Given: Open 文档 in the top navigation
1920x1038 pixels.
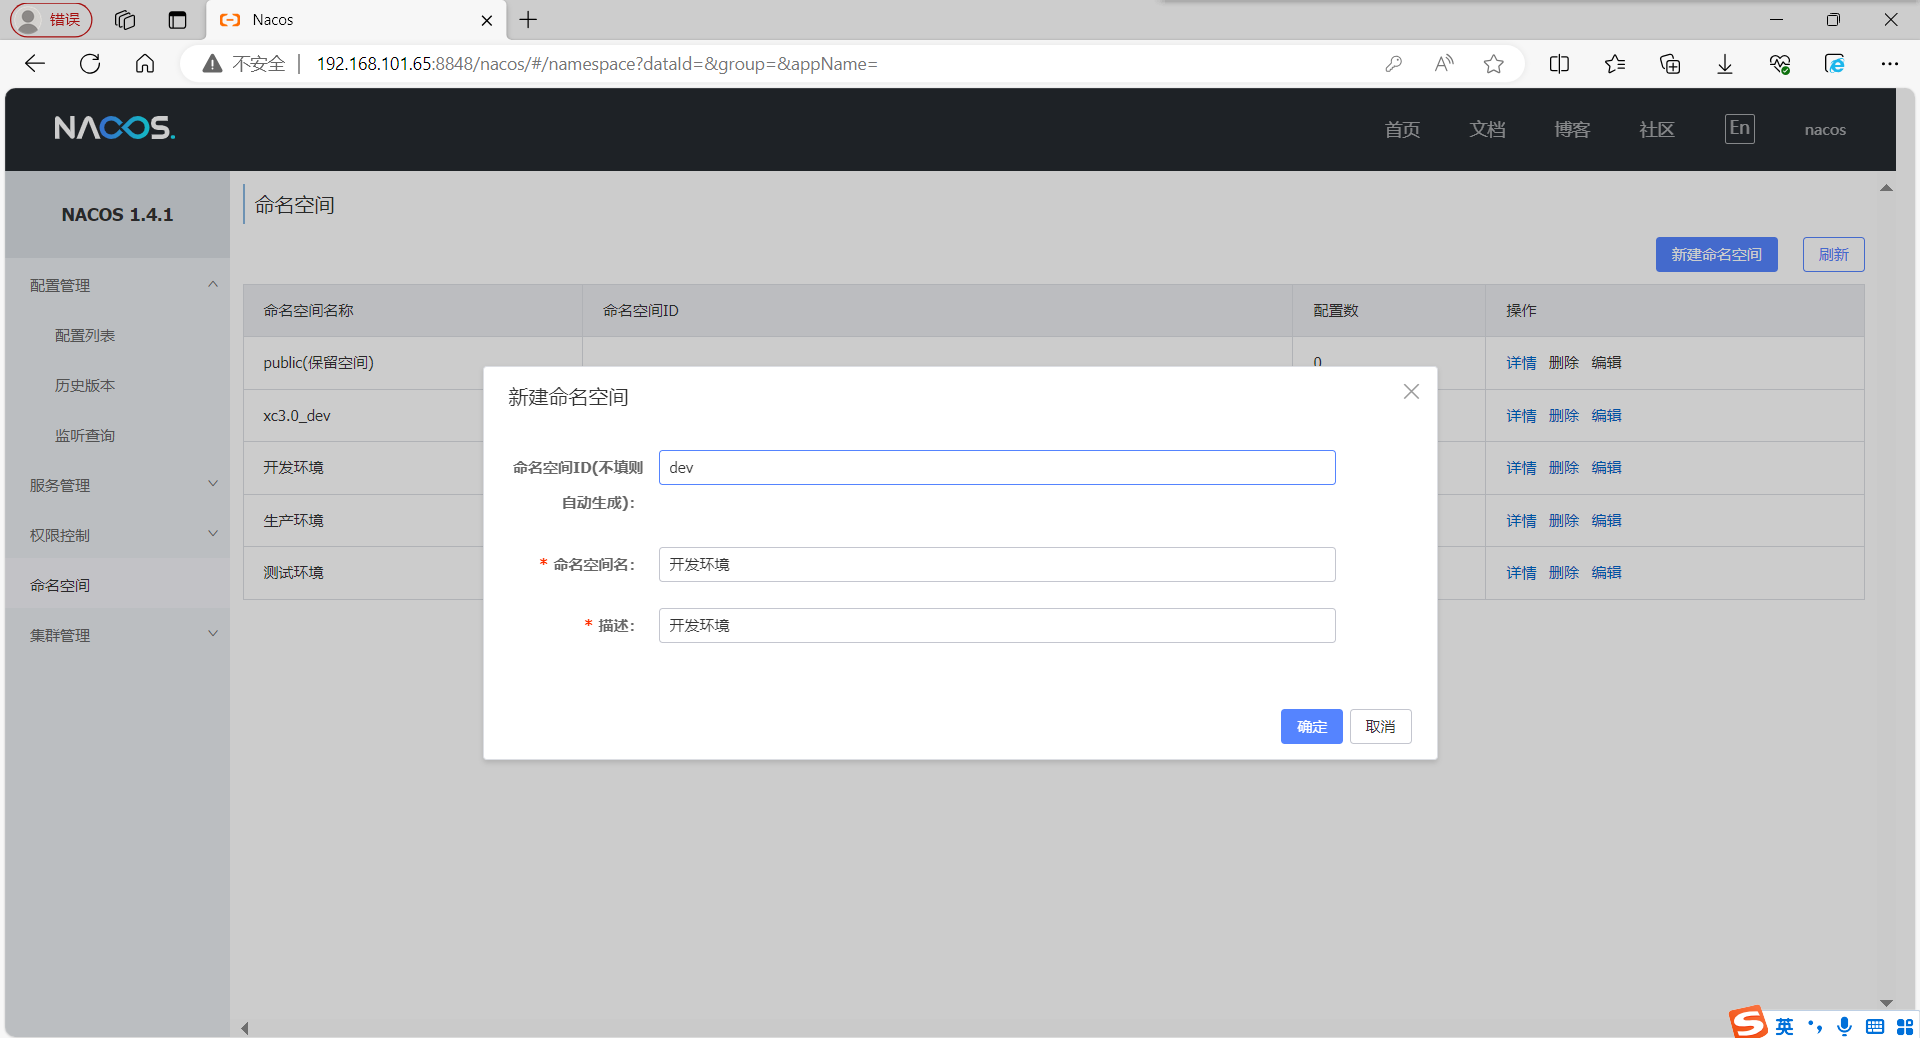Looking at the screenshot, I should (1487, 130).
